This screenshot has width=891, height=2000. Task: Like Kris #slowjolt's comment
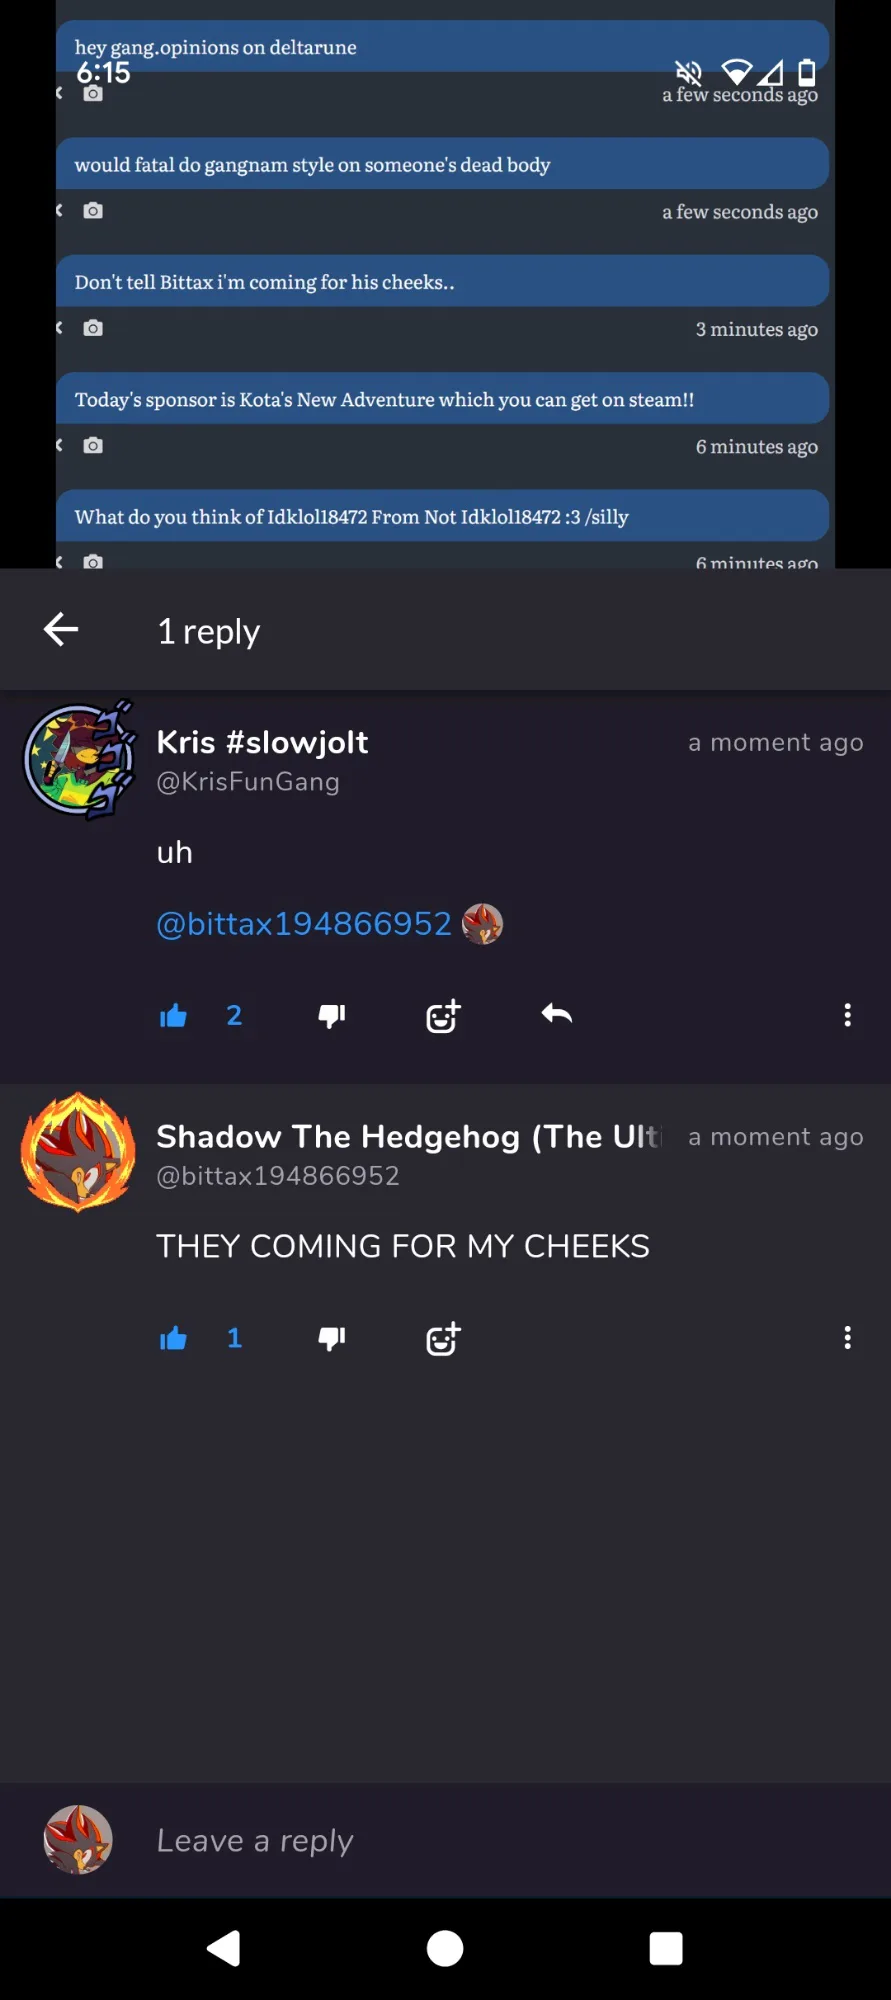[173, 1016]
